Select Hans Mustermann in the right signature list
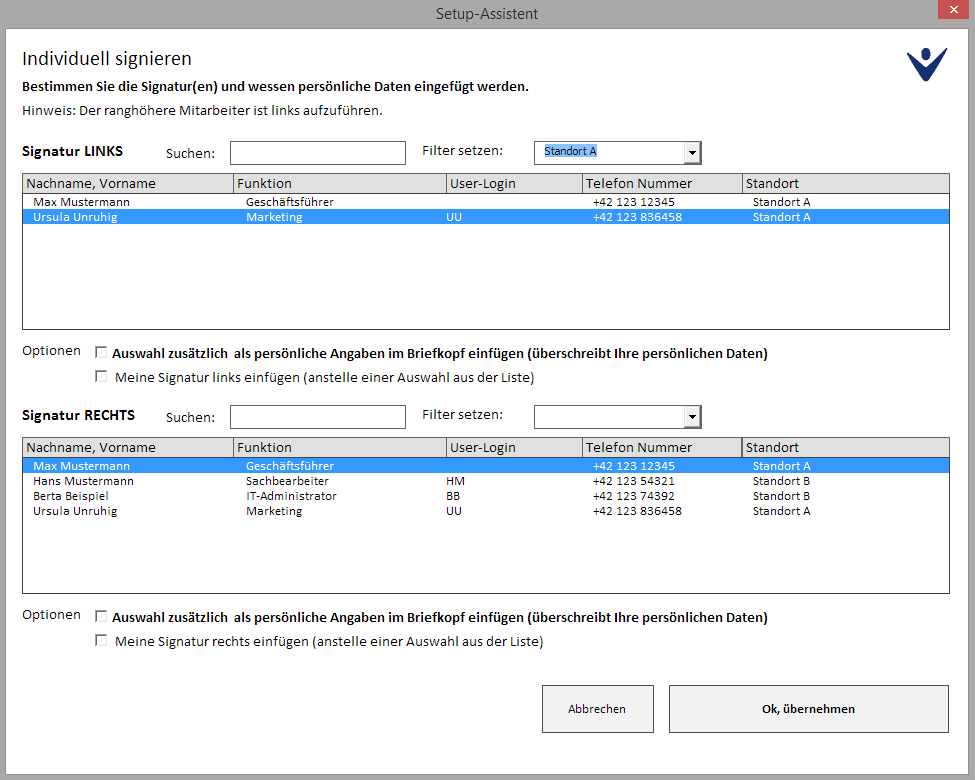The height and width of the screenshot is (780, 975). (x=83, y=481)
